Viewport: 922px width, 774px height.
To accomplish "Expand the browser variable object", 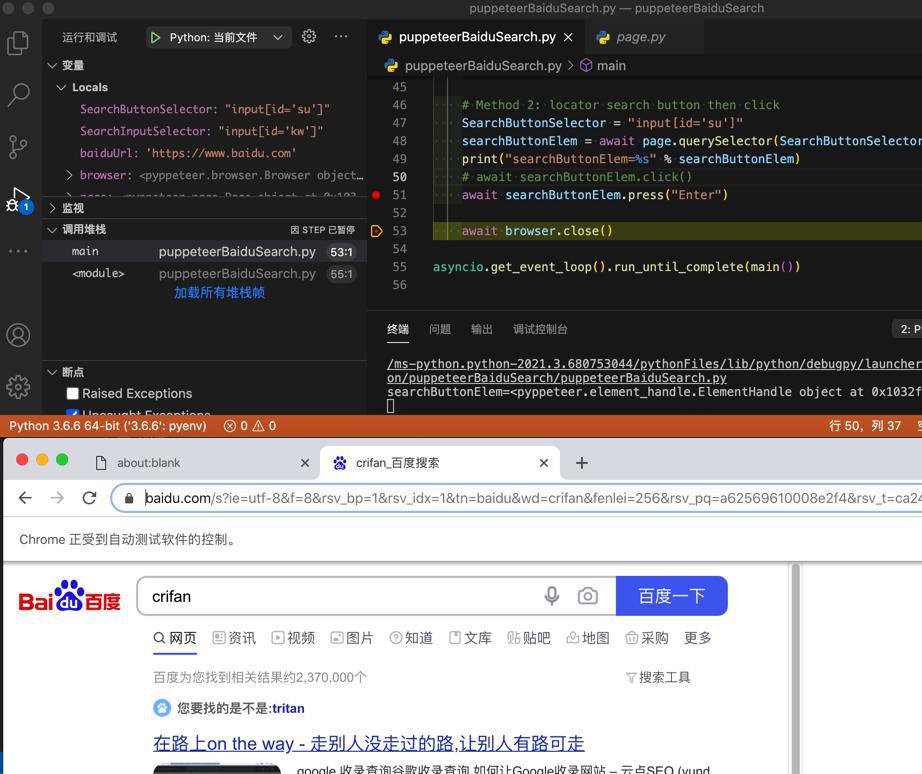I will coord(69,175).
